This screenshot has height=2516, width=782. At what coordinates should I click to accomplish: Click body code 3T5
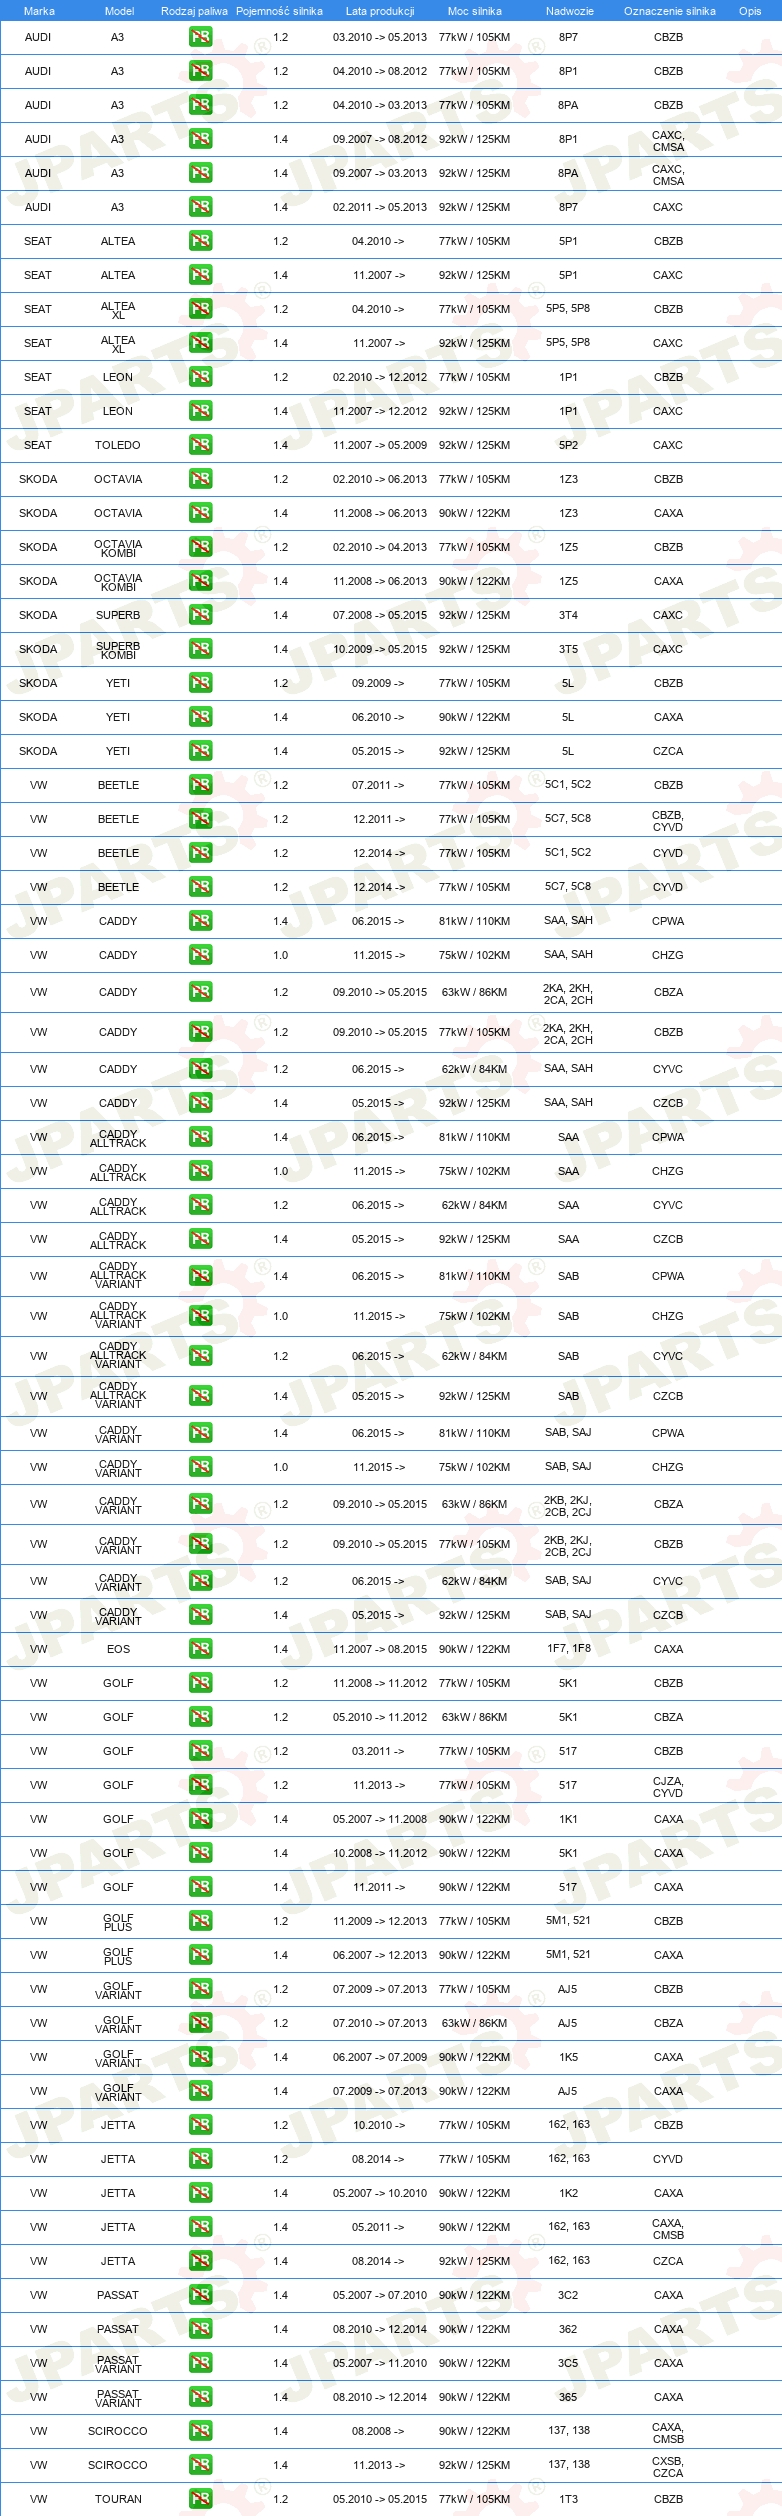568,649
